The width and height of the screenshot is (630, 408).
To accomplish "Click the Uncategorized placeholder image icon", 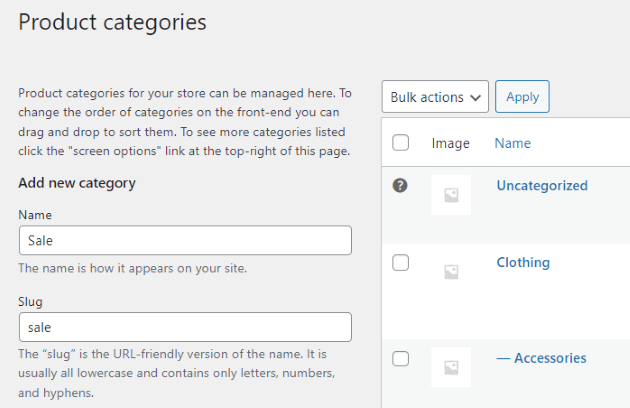I will pos(451,196).
